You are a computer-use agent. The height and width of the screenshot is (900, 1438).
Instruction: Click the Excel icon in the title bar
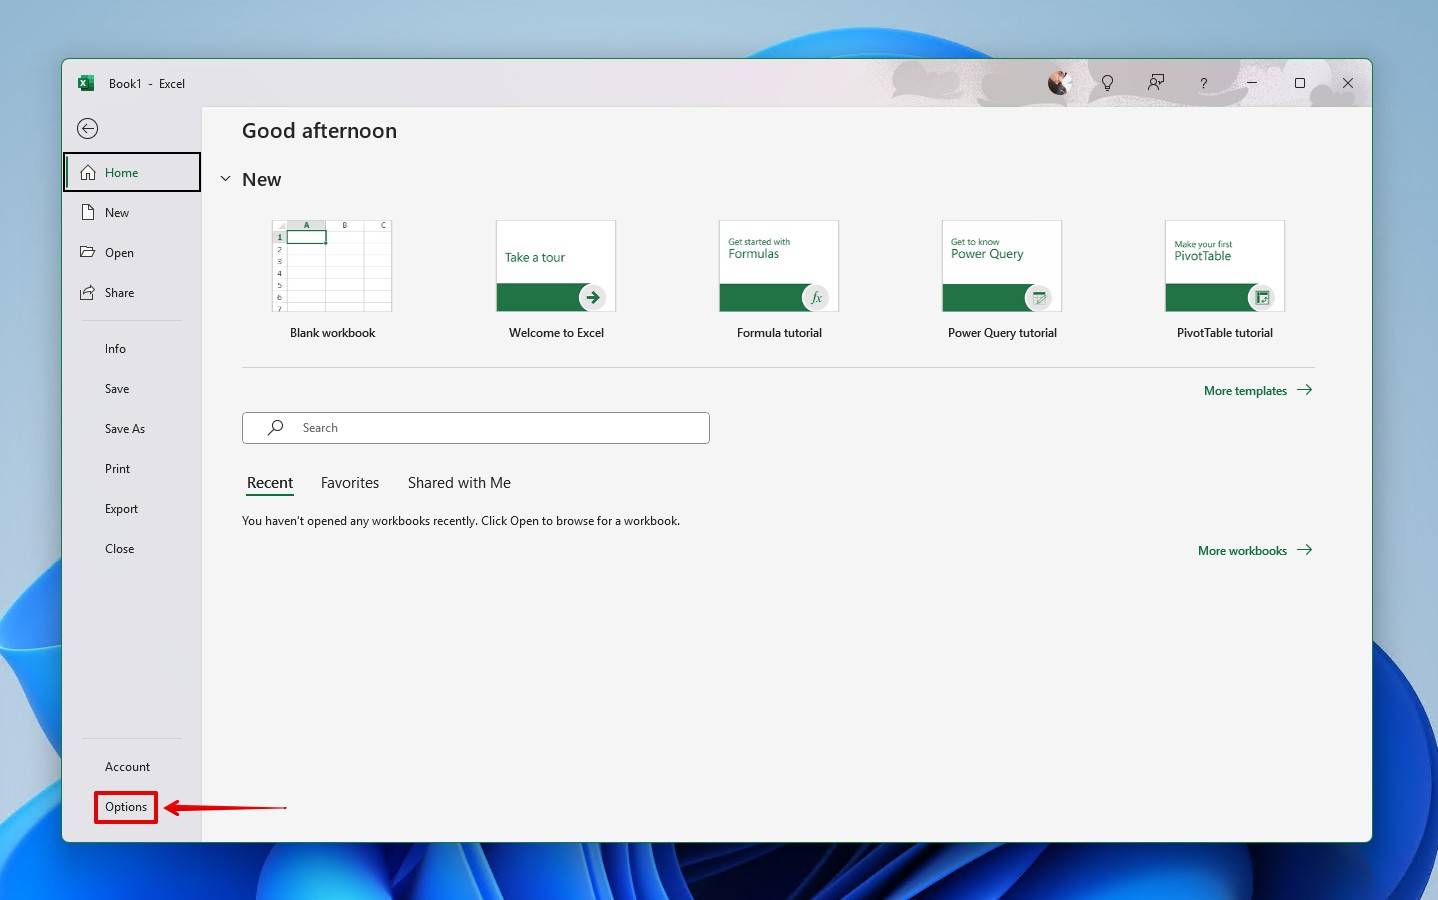pos(86,83)
